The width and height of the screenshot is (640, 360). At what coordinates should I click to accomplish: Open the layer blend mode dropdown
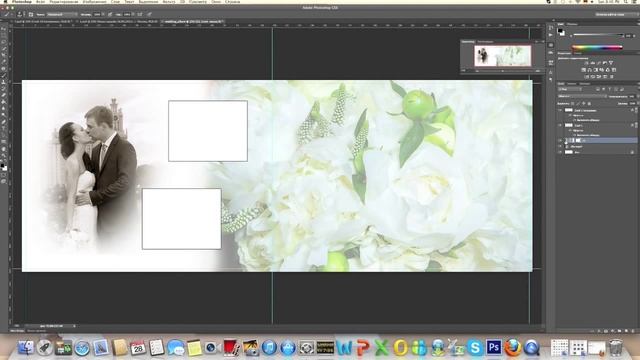point(582,96)
